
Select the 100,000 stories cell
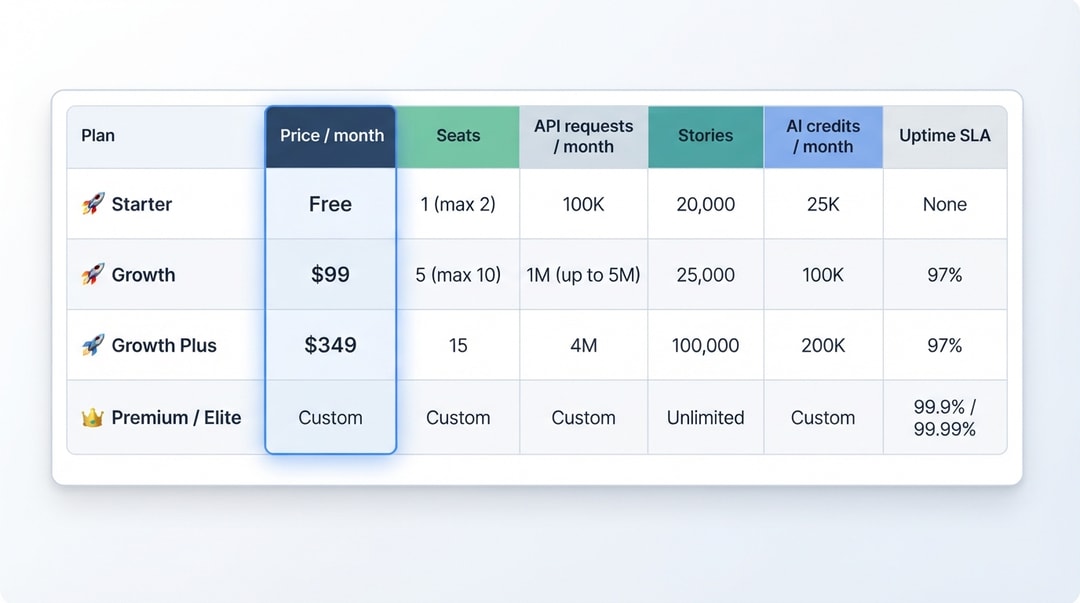pos(705,345)
